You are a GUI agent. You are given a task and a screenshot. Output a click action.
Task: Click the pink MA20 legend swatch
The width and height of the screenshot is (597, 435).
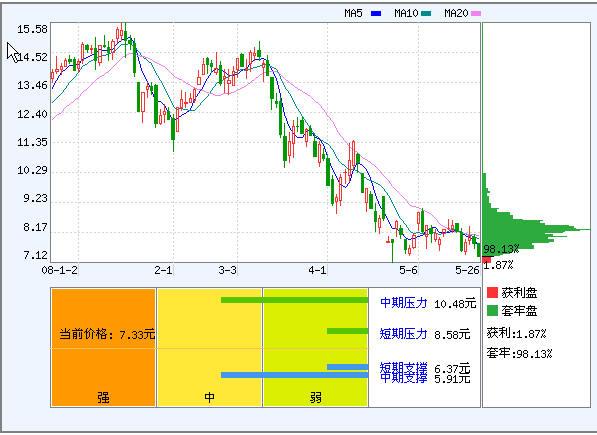point(476,14)
